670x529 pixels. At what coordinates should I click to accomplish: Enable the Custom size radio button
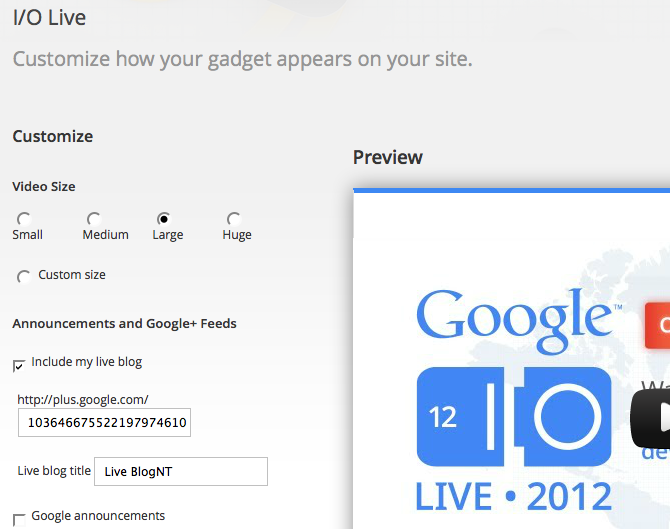tap(23, 276)
